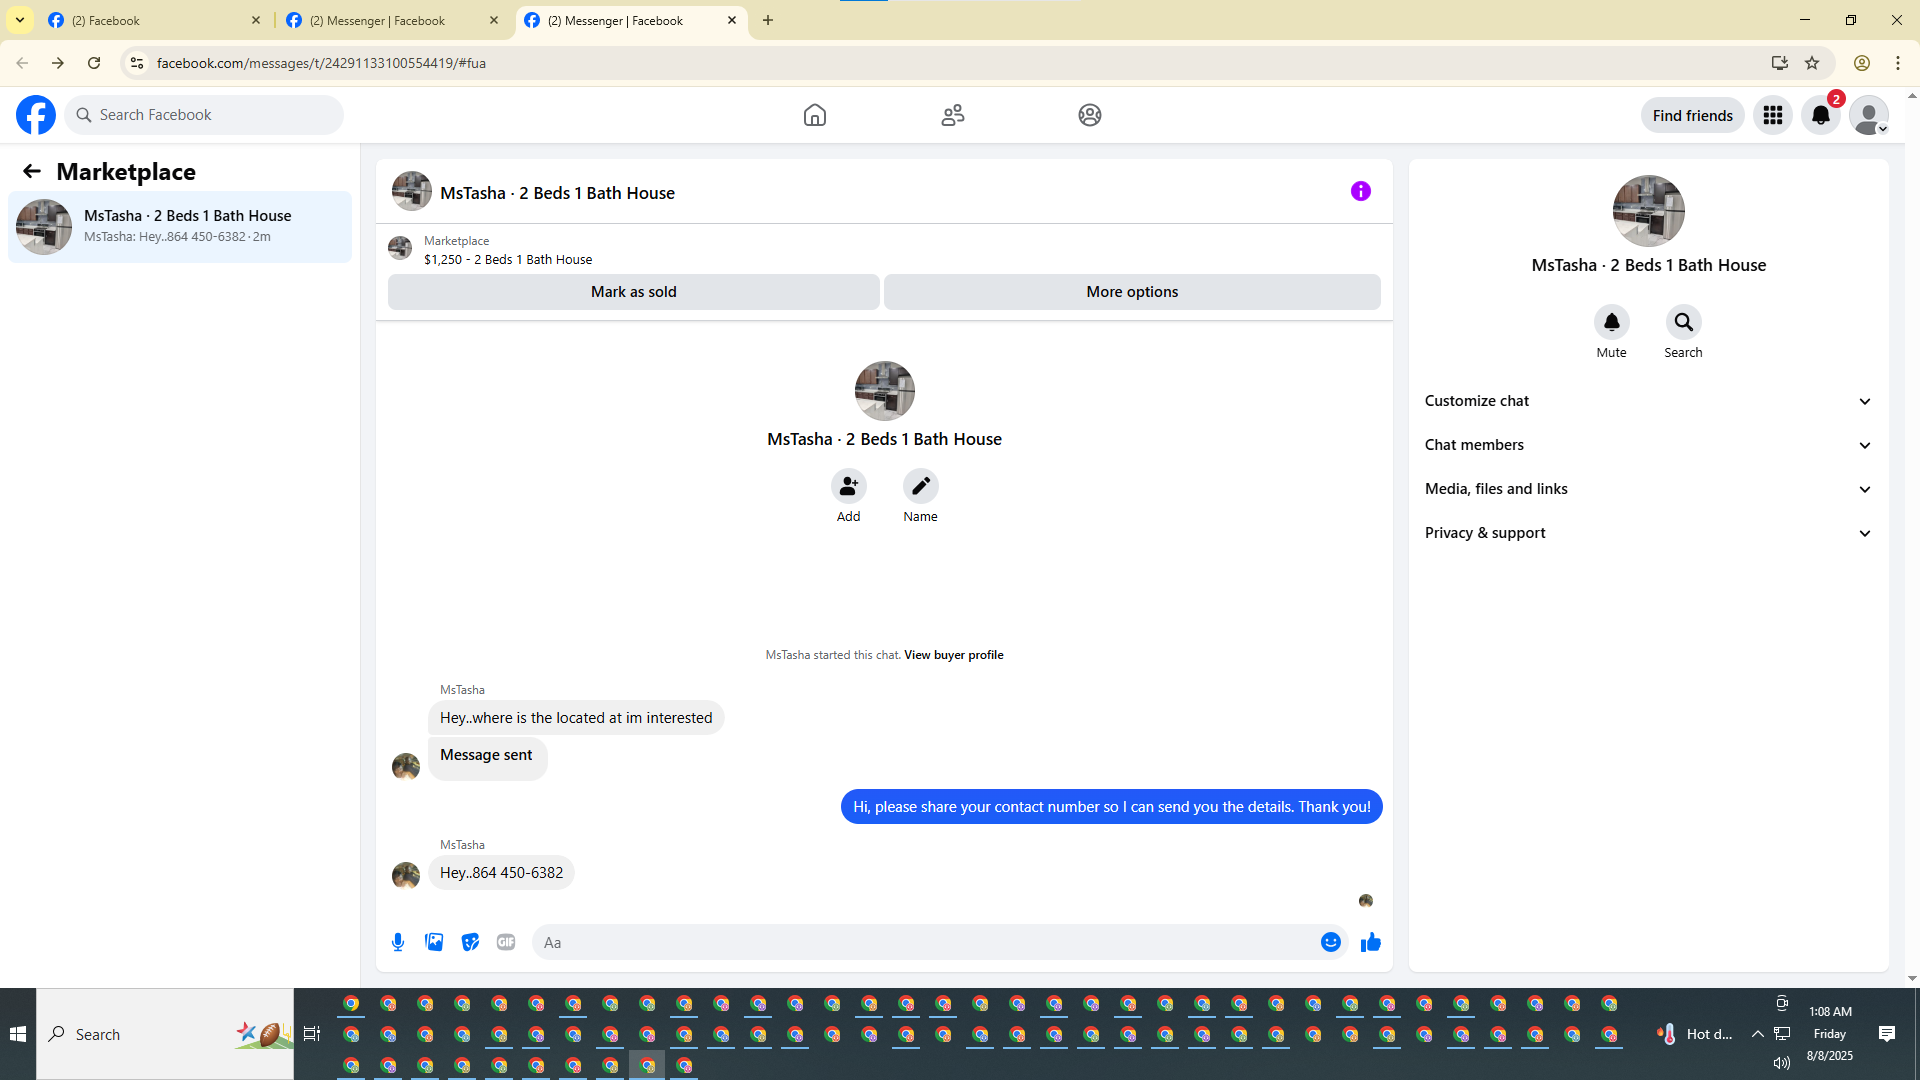Open the Facebook menu grid icon
The image size is (1920, 1080).
(1772, 115)
